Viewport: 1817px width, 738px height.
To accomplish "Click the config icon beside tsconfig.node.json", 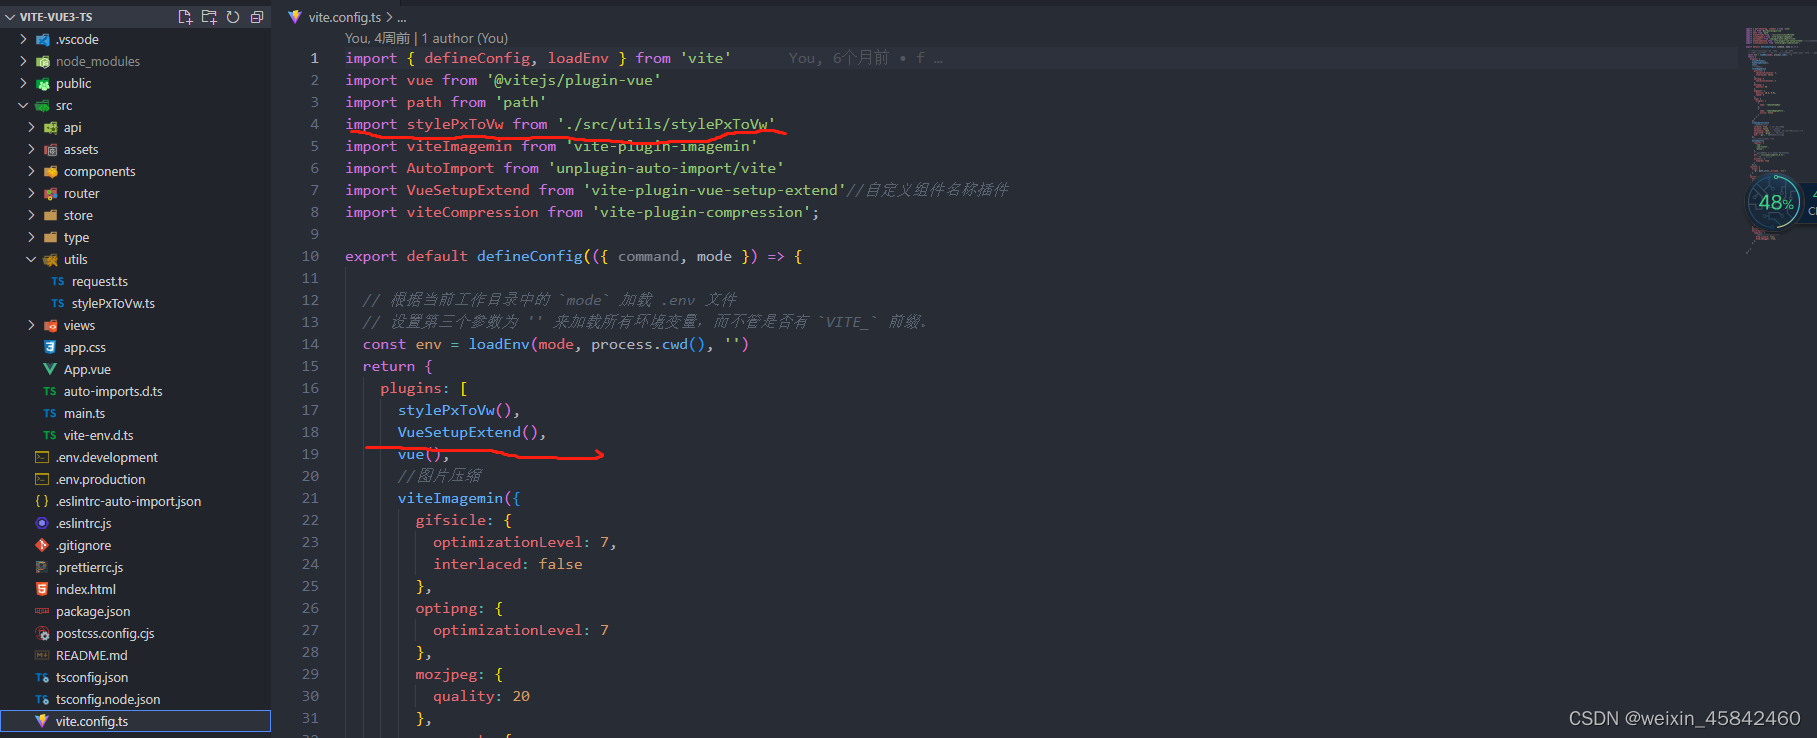I will click(42, 700).
